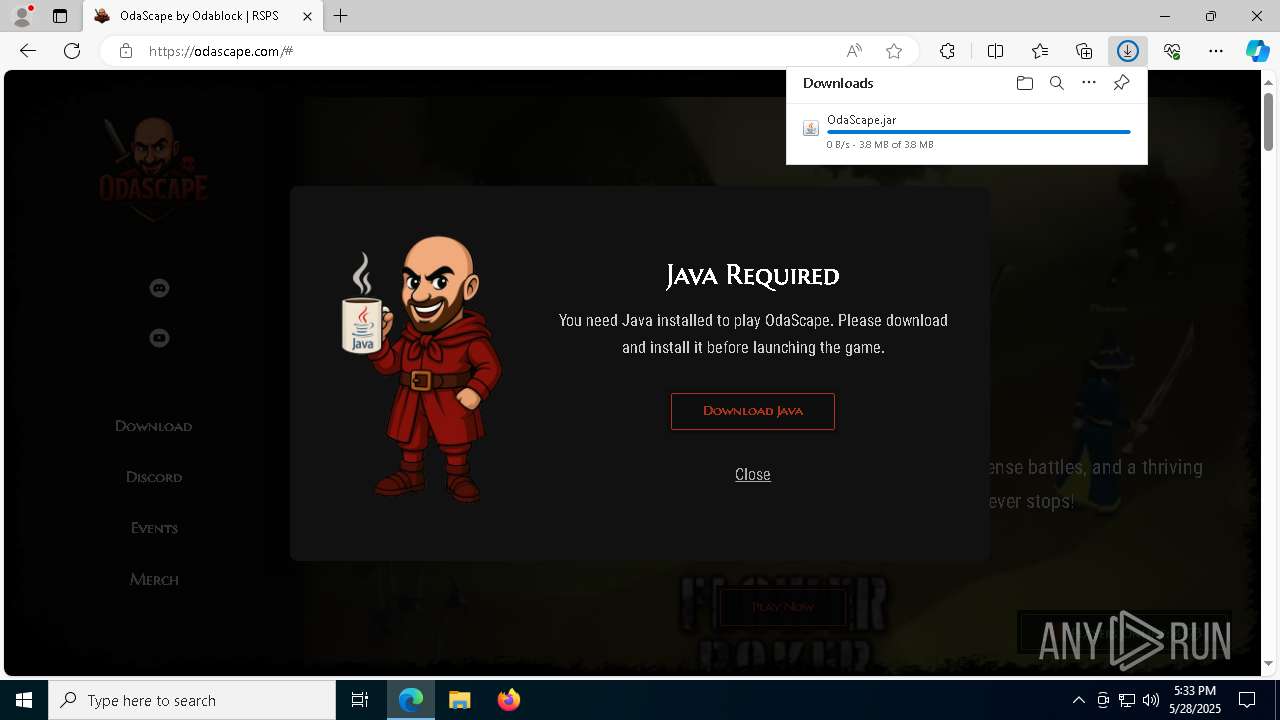
Task: Toggle Split screen view
Action: click(995, 51)
